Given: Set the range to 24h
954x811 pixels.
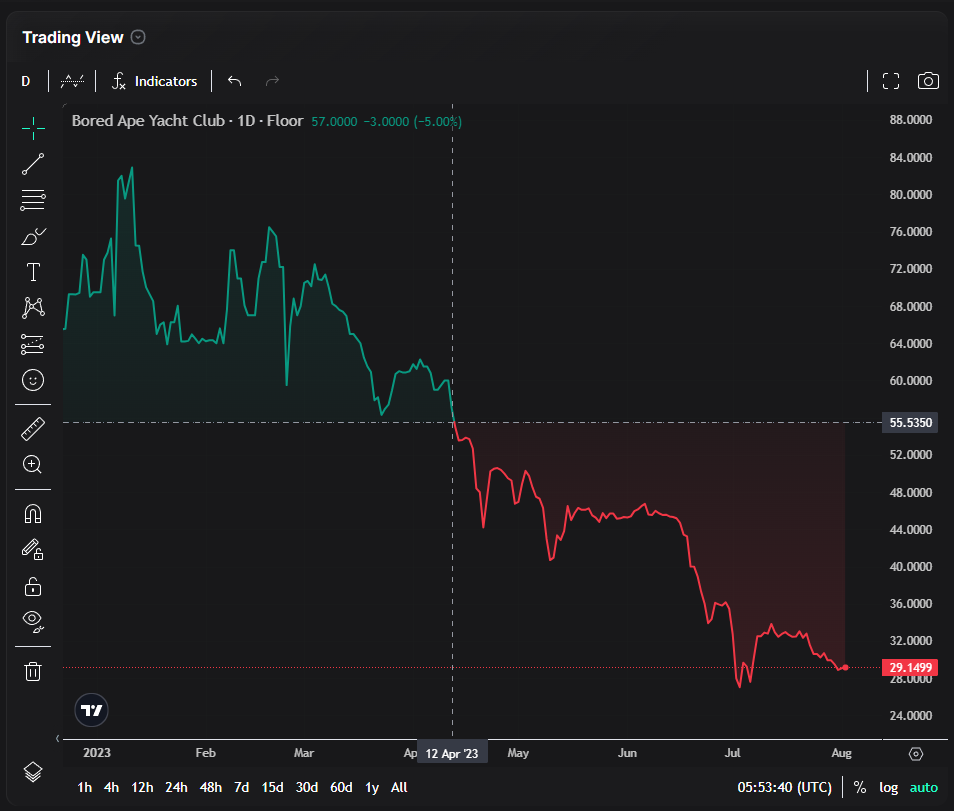Looking at the screenshot, I should 176,787.
